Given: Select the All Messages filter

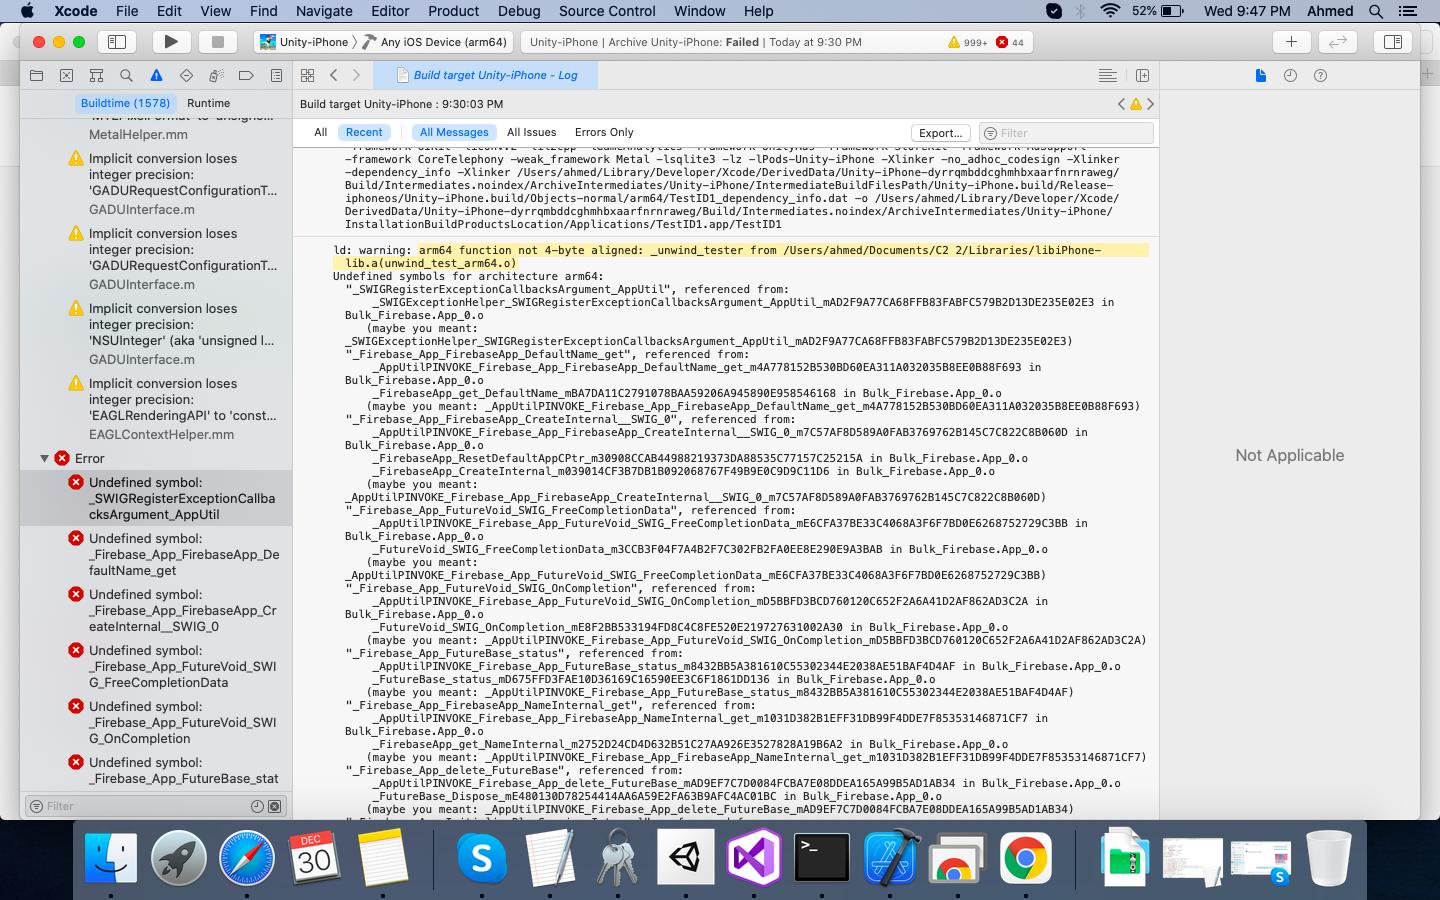Looking at the screenshot, I should (454, 132).
